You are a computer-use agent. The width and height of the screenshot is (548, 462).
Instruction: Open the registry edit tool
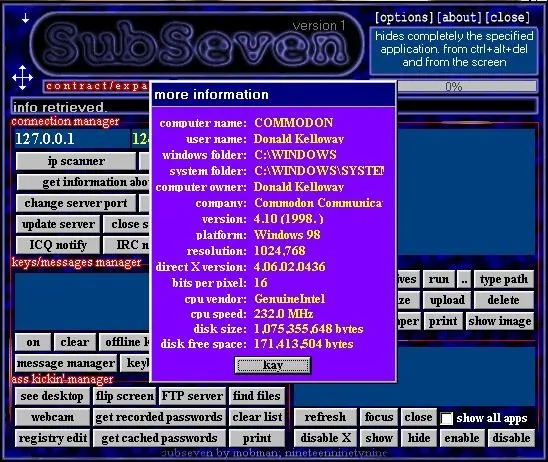52,438
